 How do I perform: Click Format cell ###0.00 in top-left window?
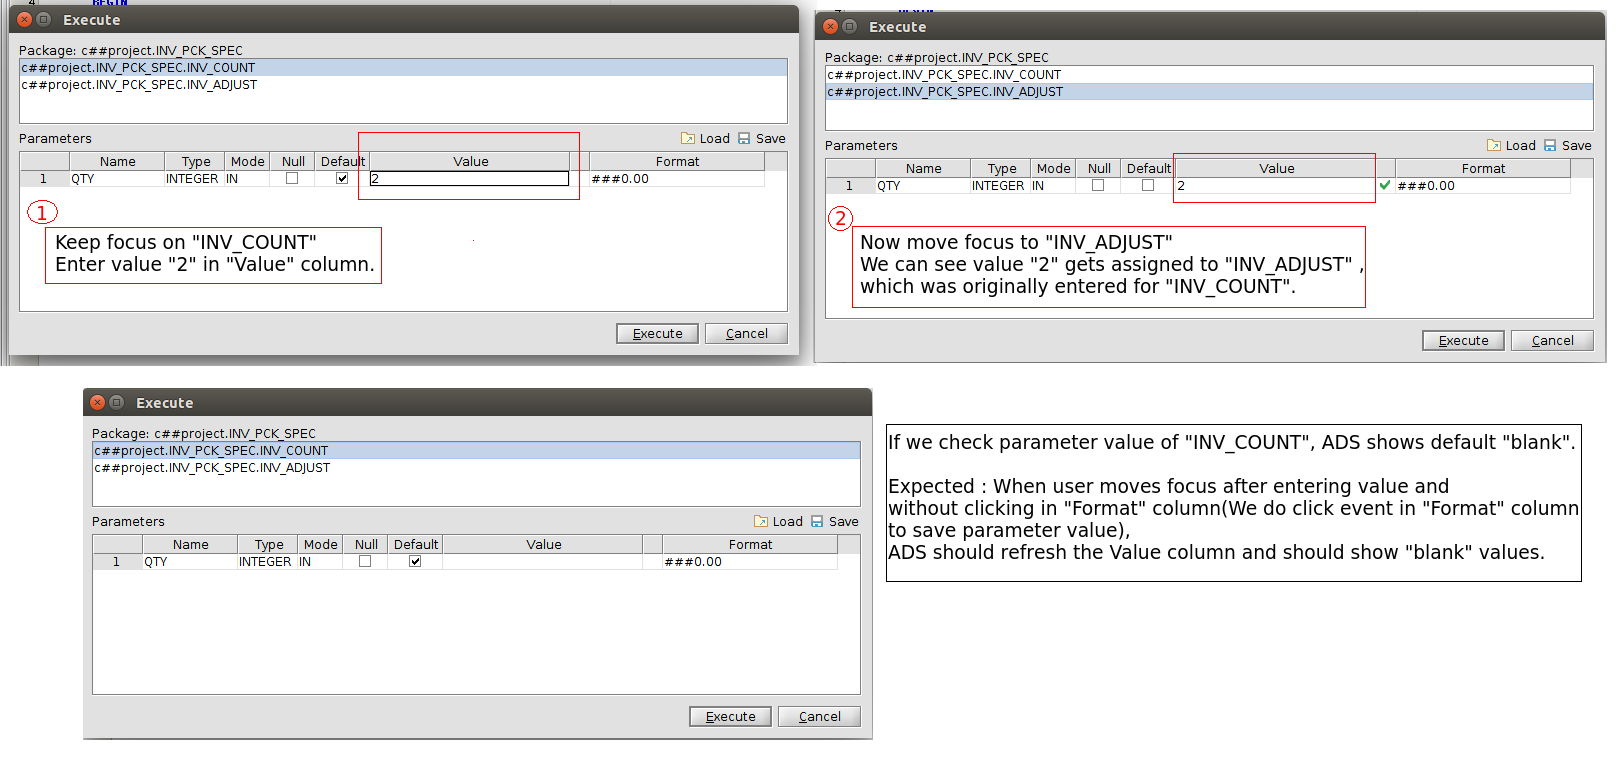[x=677, y=178]
